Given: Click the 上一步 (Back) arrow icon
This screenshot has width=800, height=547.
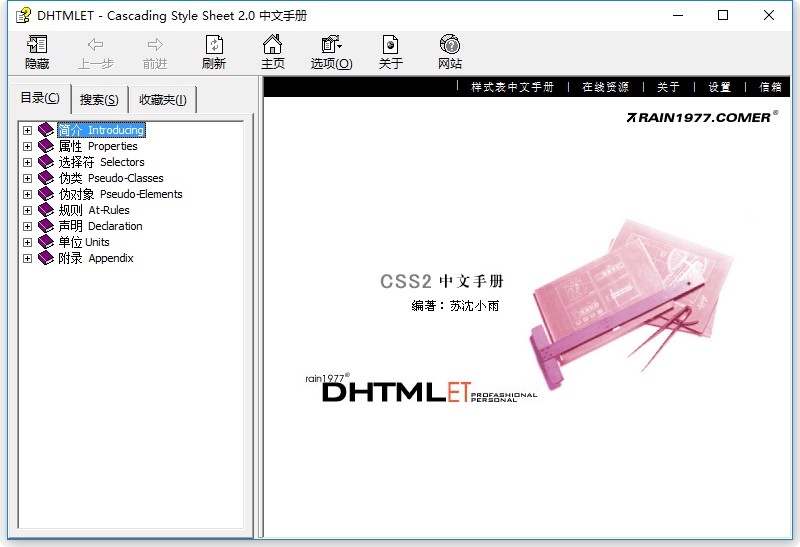Looking at the screenshot, I should click(95, 45).
